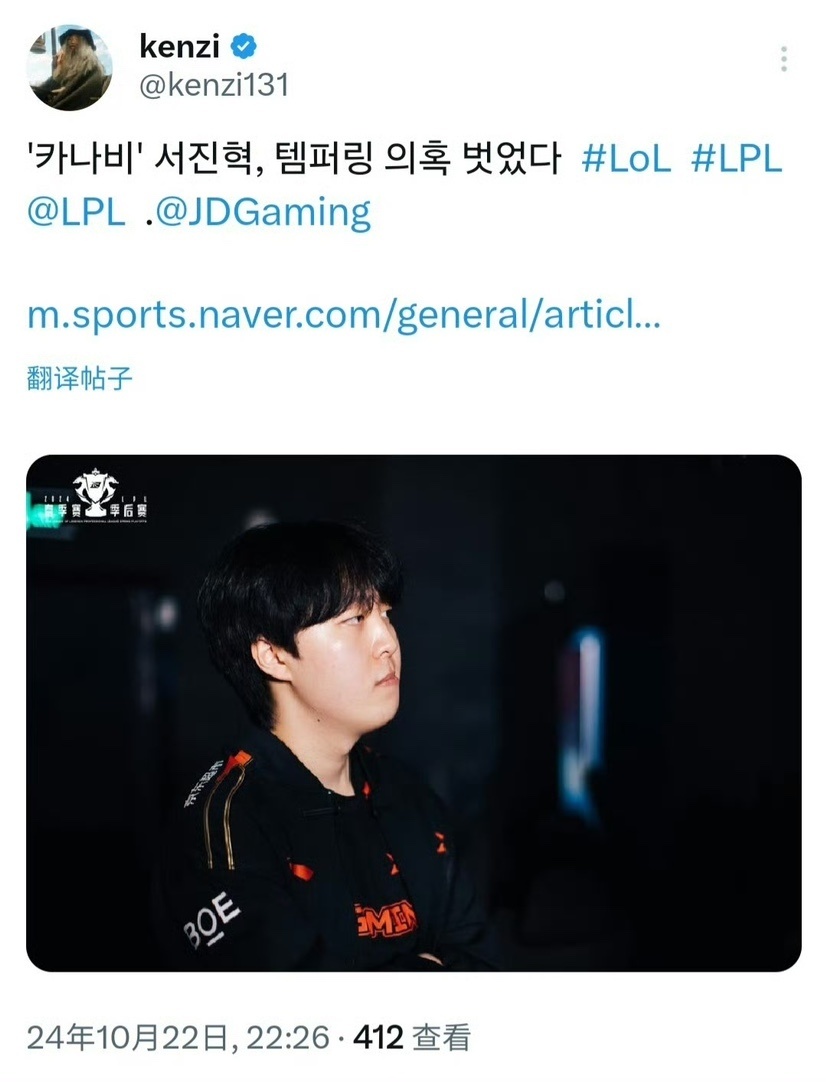The height and width of the screenshot is (1082, 826).
Task: Open the m.sports.naver.com article link
Action: point(344,315)
